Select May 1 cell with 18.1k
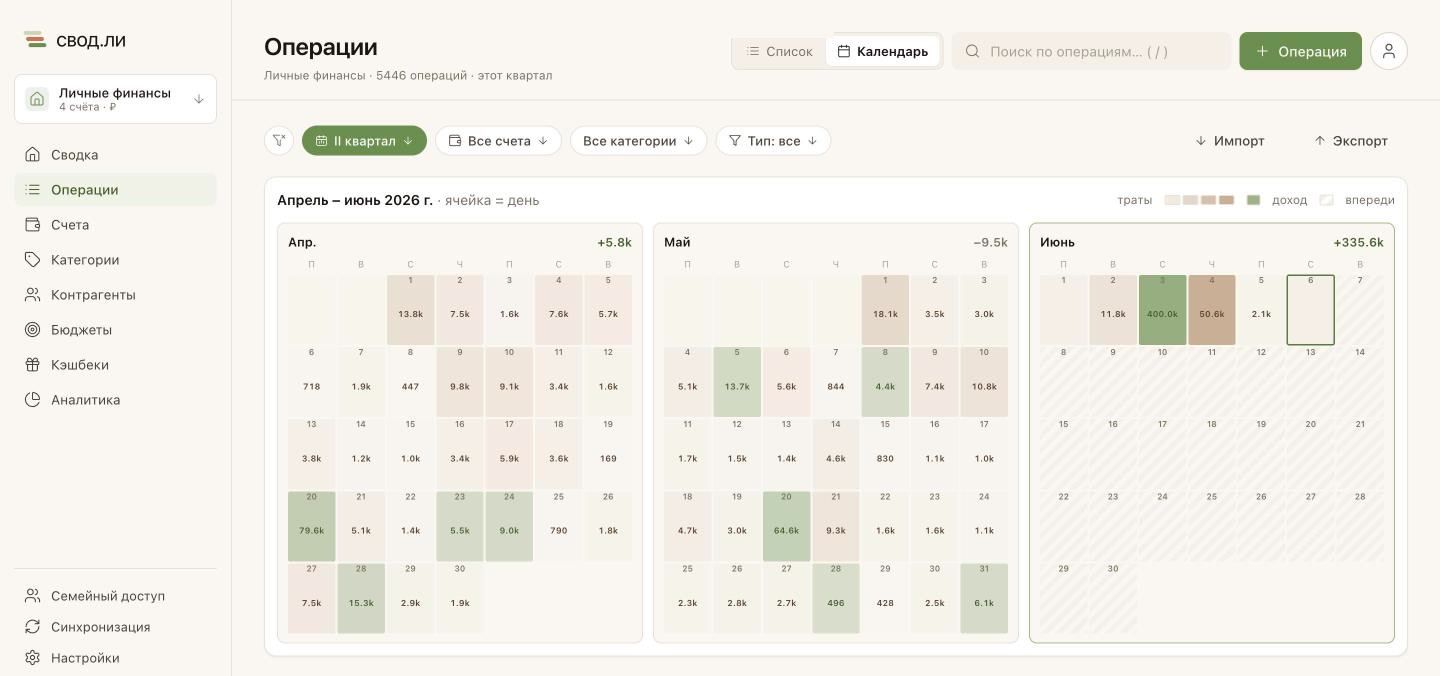Viewport: 1440px width, 676px height. coord(885,310)
